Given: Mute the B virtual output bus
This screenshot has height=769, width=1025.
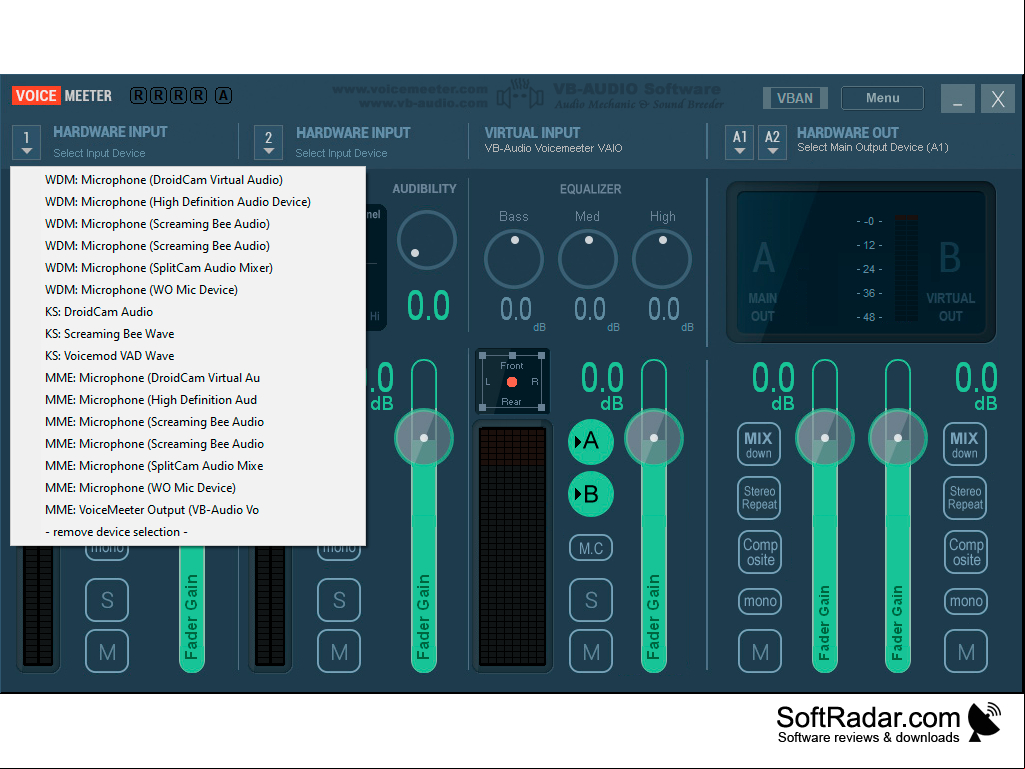Looking at the screenshot, I should [966, 651].
